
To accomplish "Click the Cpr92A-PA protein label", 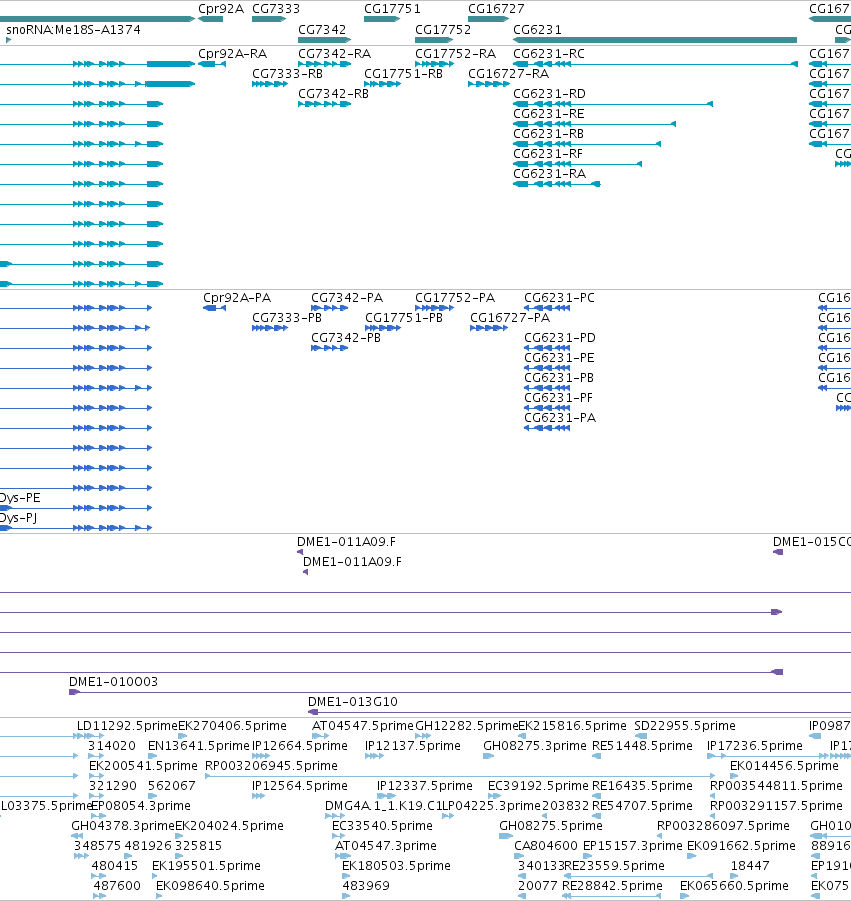I will (x=237, y=298).
